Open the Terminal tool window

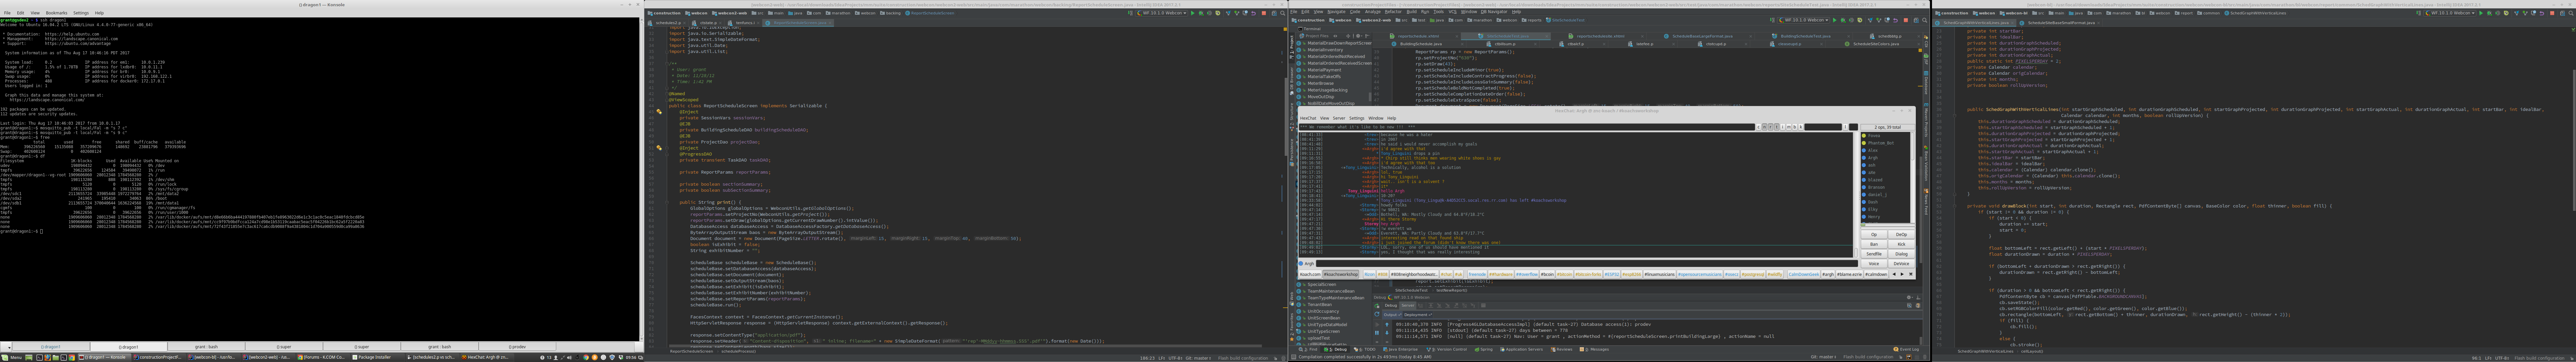click(1309, 29)
